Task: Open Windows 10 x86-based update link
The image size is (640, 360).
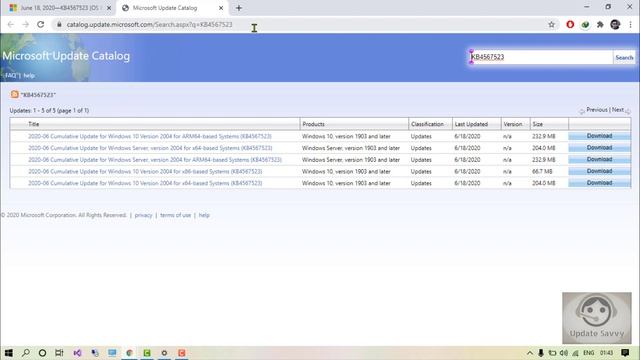Action: (x=145, y=172)
